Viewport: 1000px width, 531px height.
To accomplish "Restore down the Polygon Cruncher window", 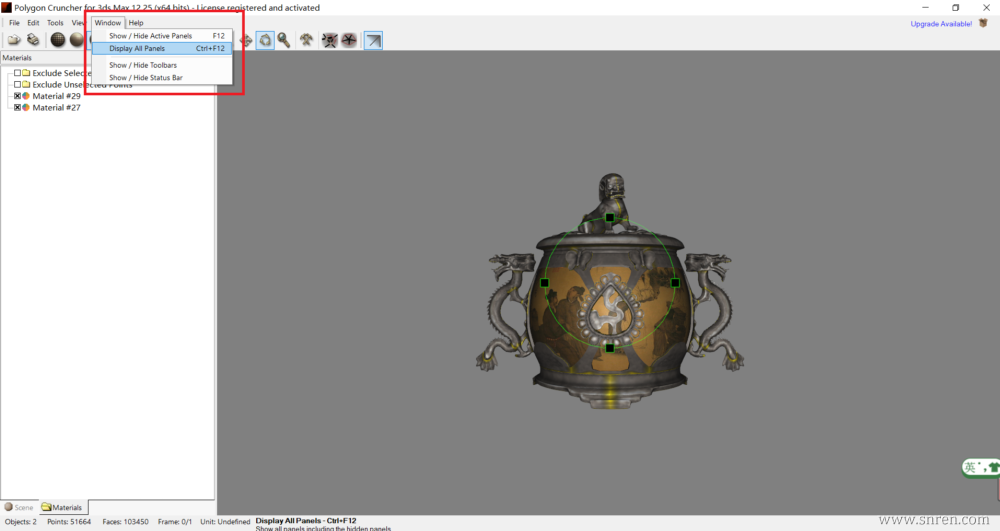I will click(955, 8).
